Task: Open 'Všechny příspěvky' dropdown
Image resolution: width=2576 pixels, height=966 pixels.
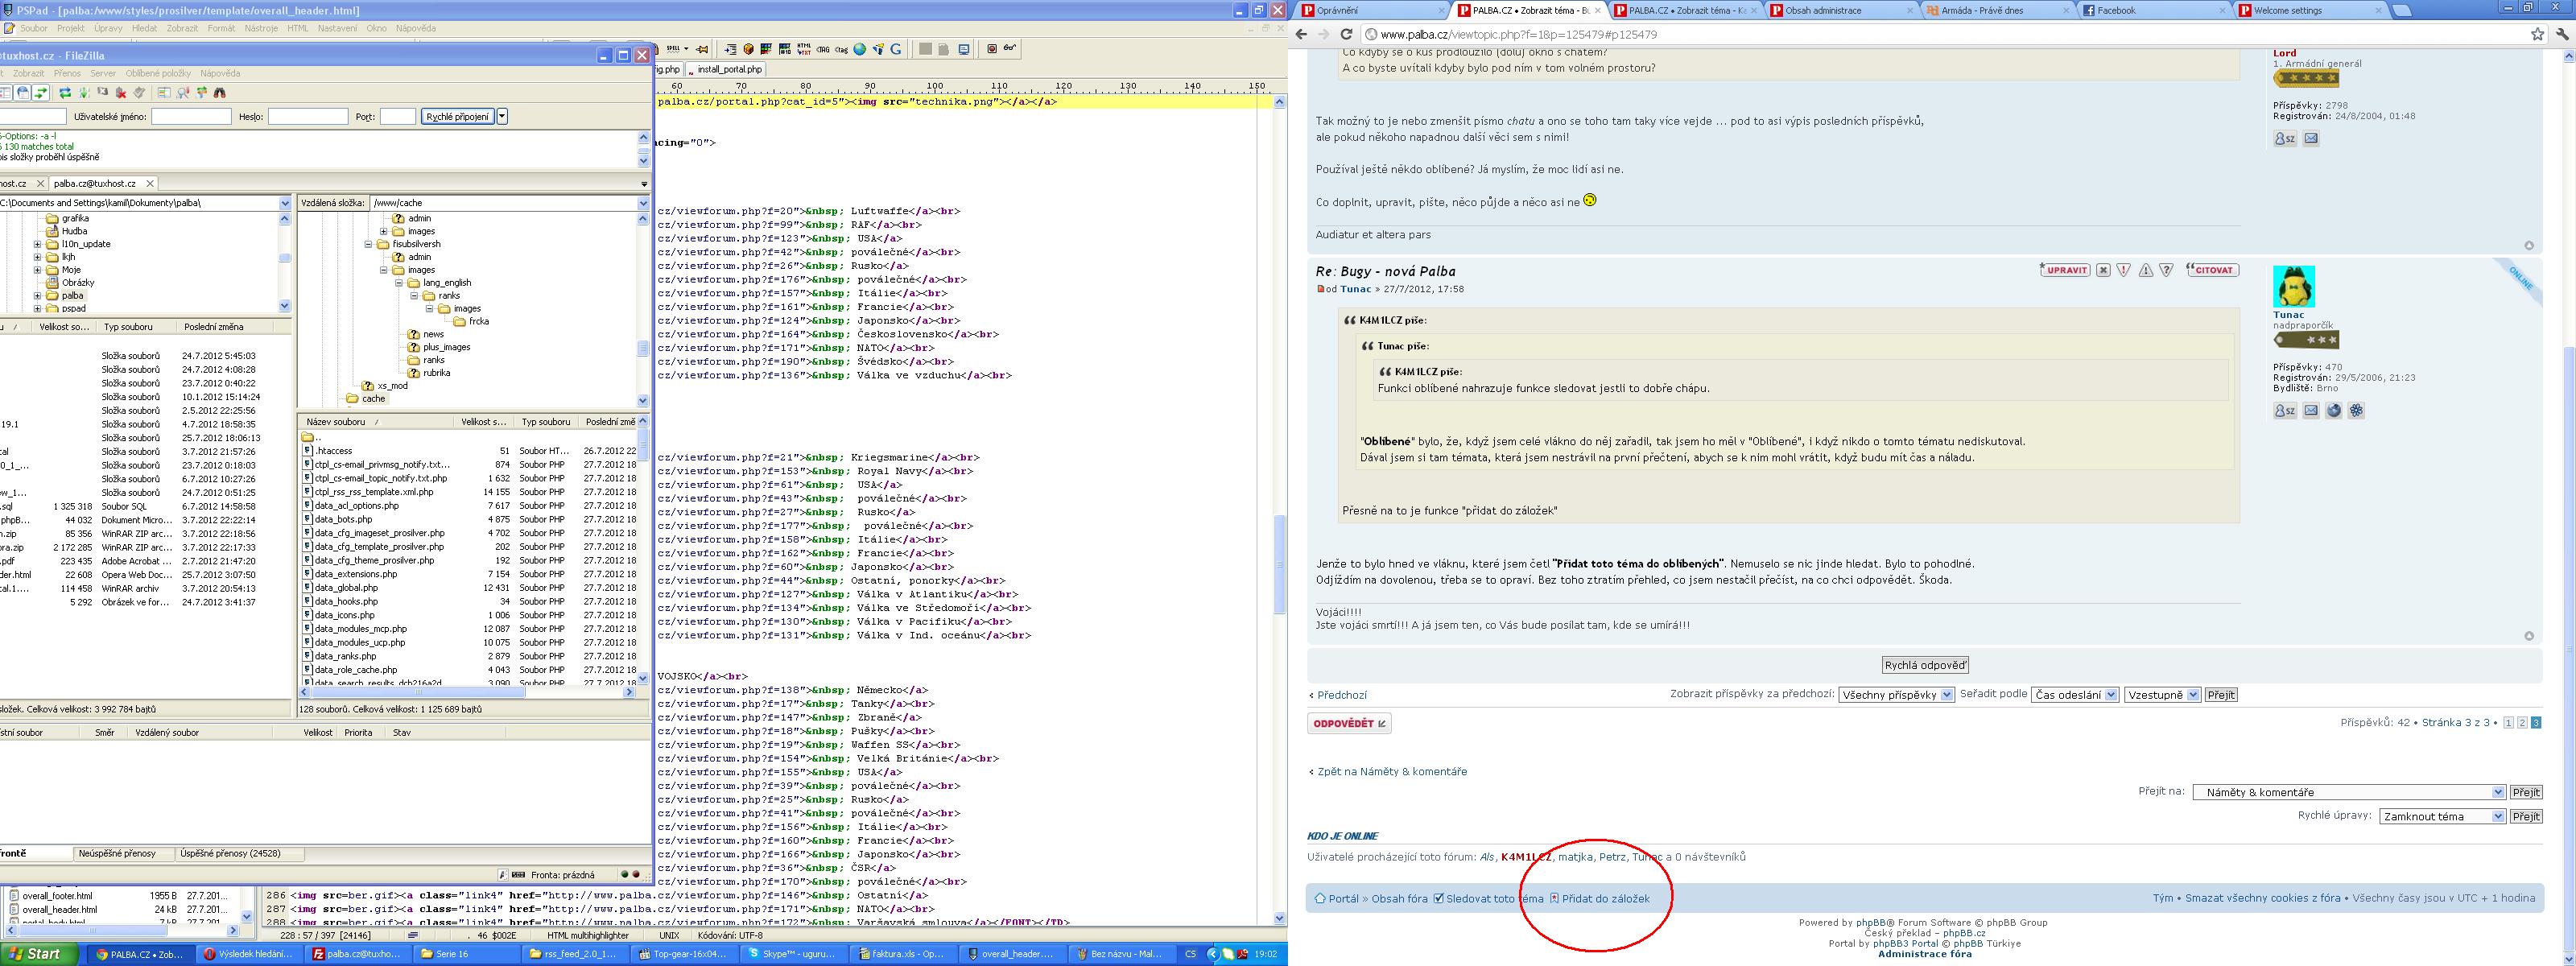Action: click(1895, 695)
